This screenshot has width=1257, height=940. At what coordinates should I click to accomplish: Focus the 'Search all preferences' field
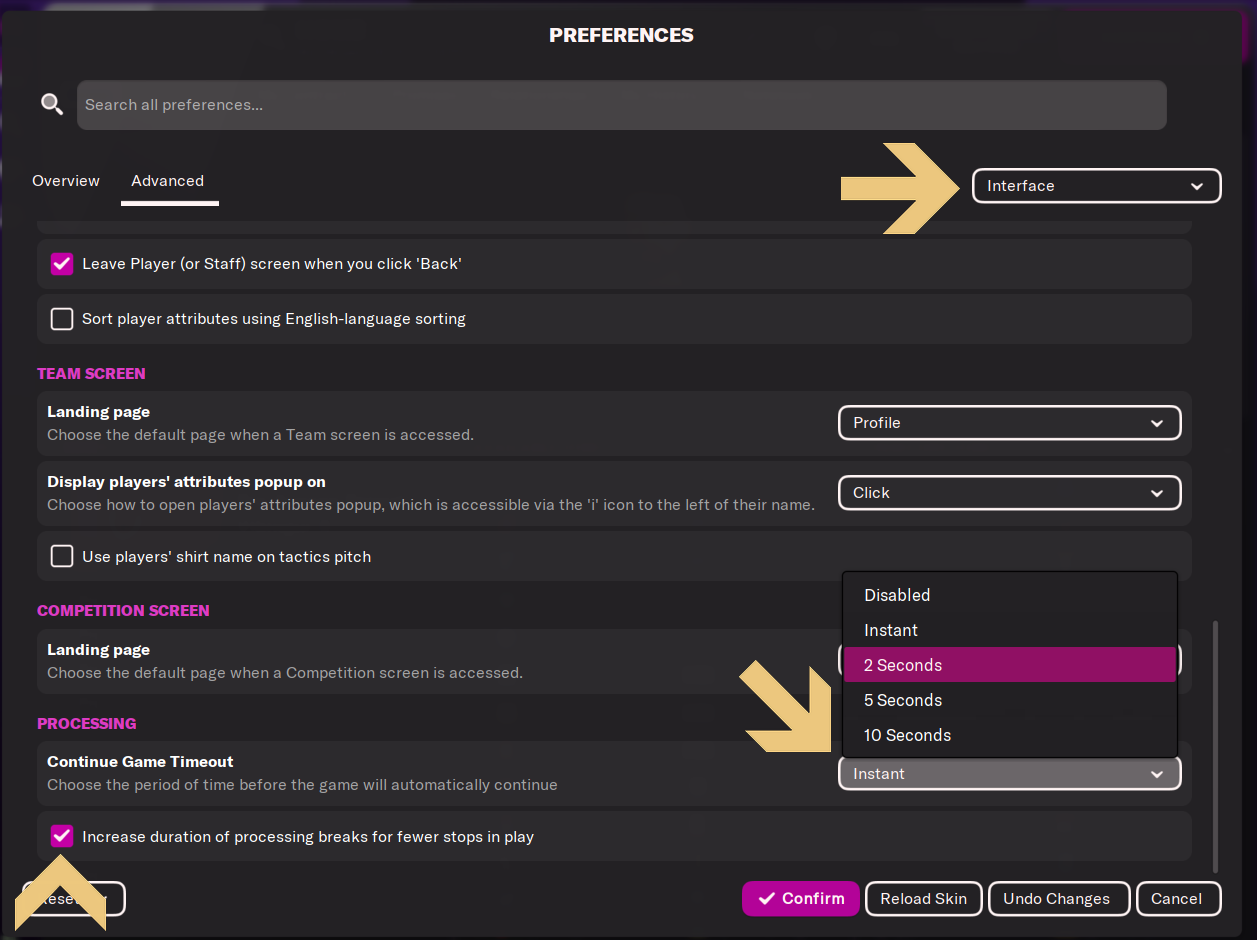click(x=621, y=105)
